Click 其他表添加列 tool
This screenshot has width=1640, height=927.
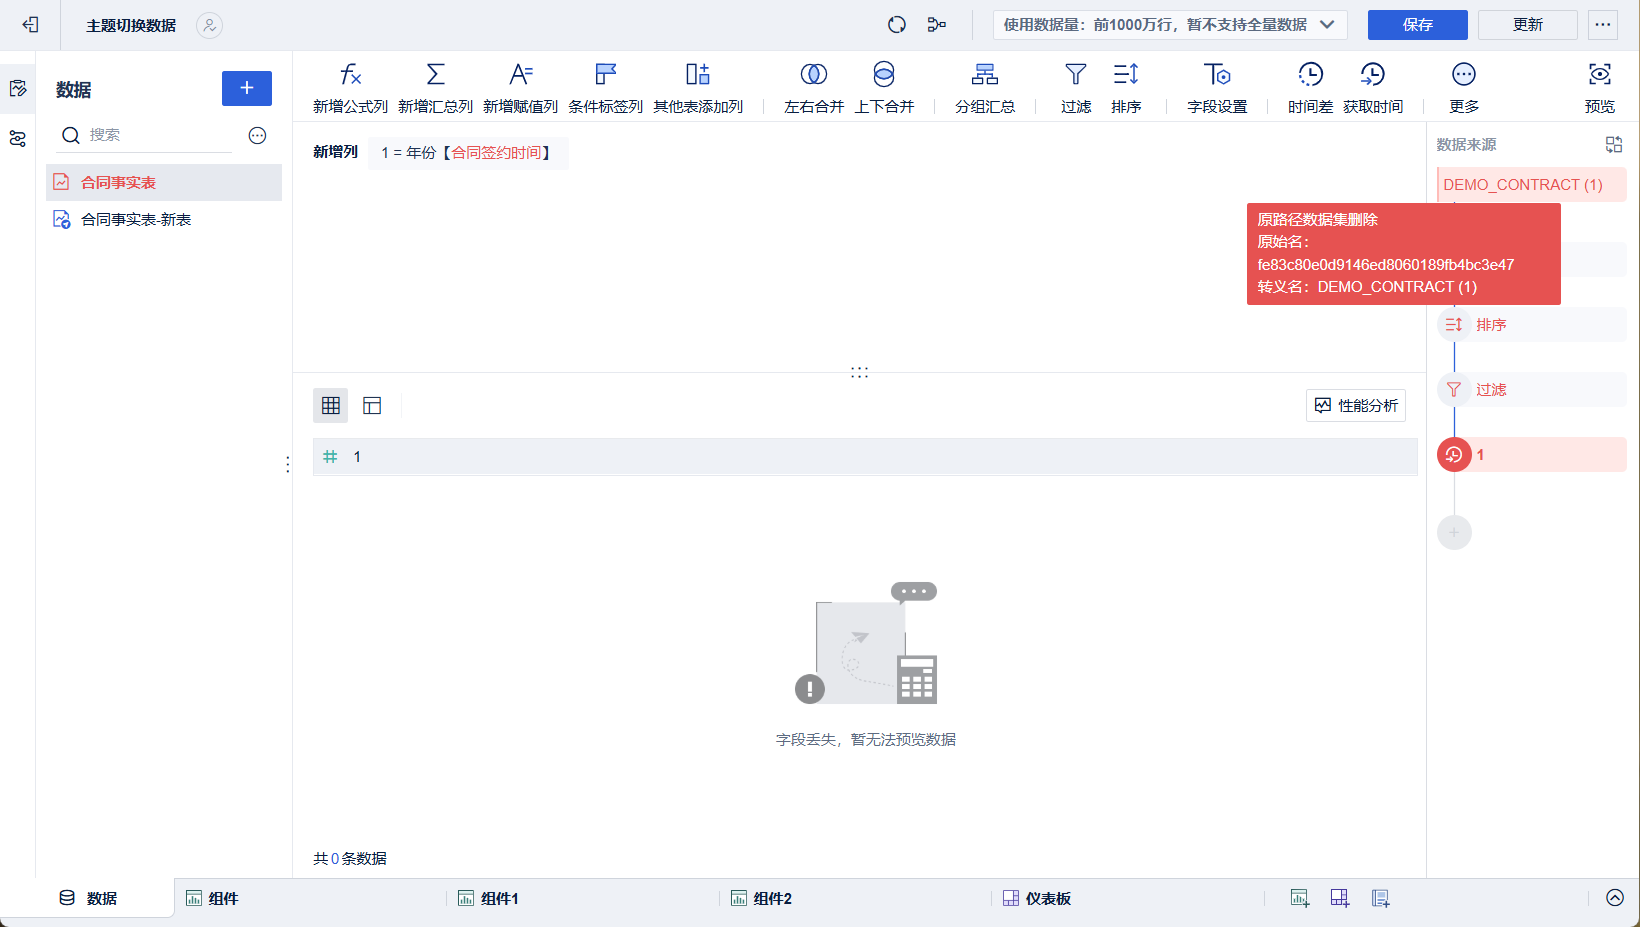coord(698,88)
